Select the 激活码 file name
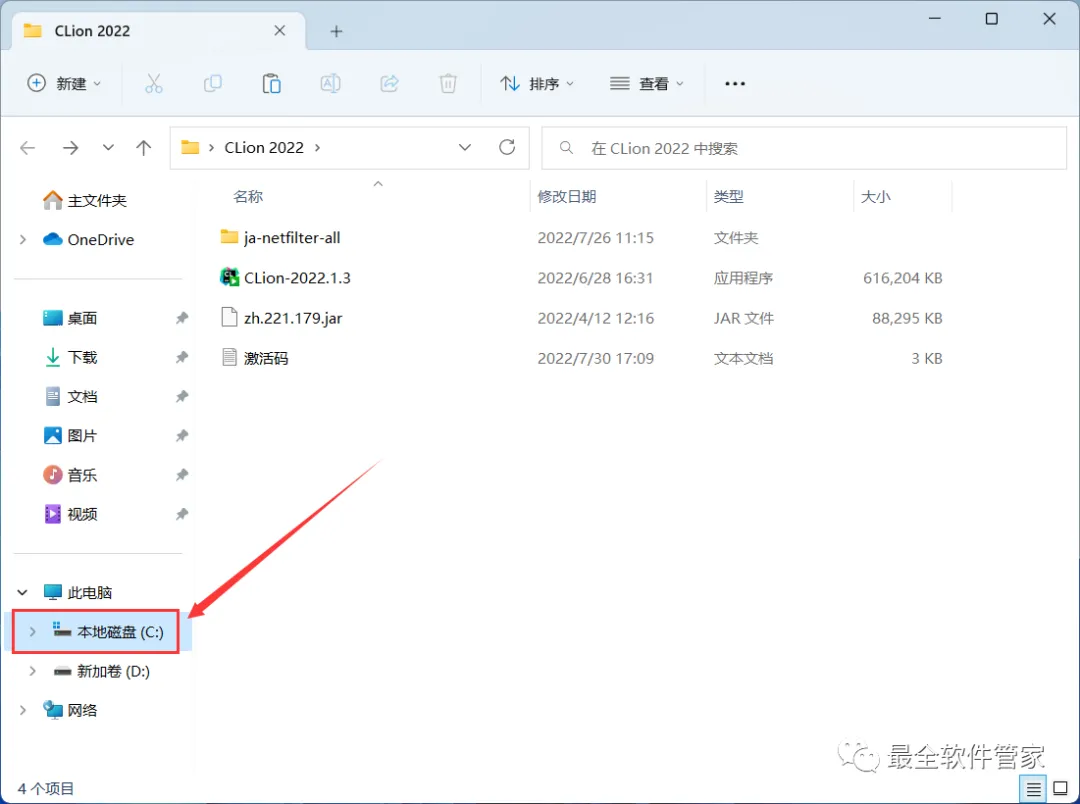The image size is (1080, 804). pos(266,358)
